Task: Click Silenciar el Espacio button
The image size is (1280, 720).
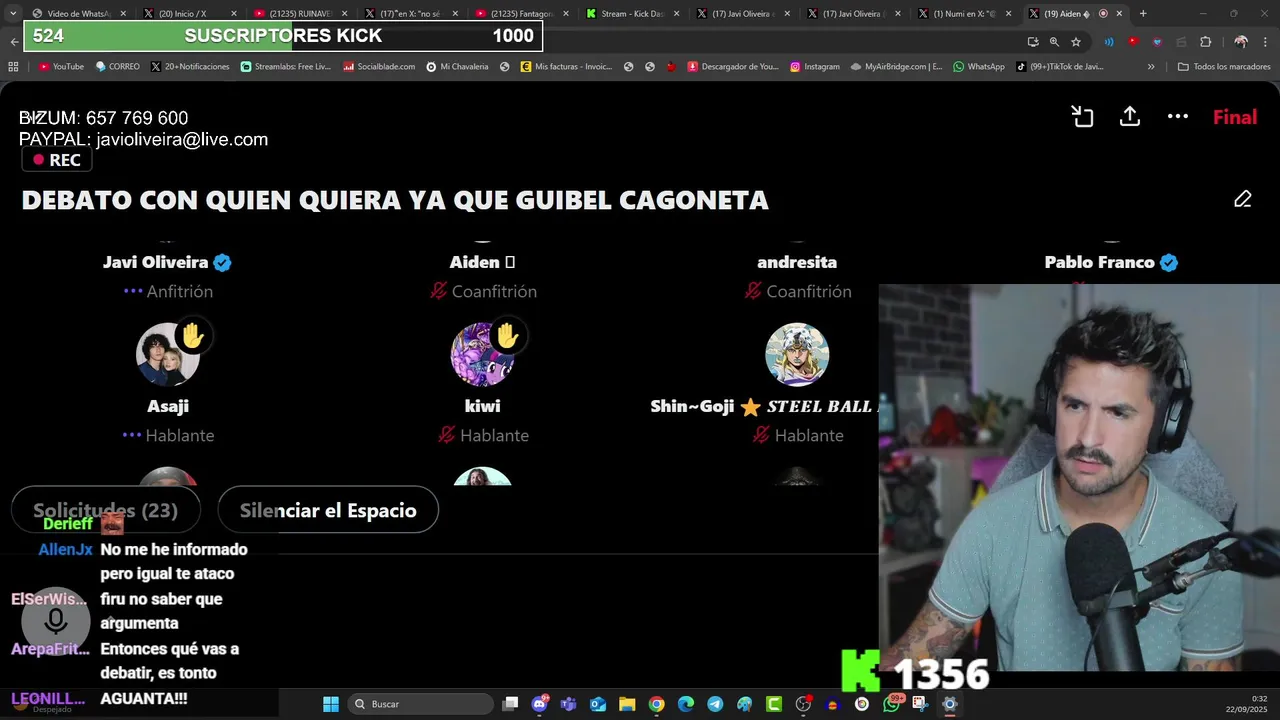Action: coord(328,510)
